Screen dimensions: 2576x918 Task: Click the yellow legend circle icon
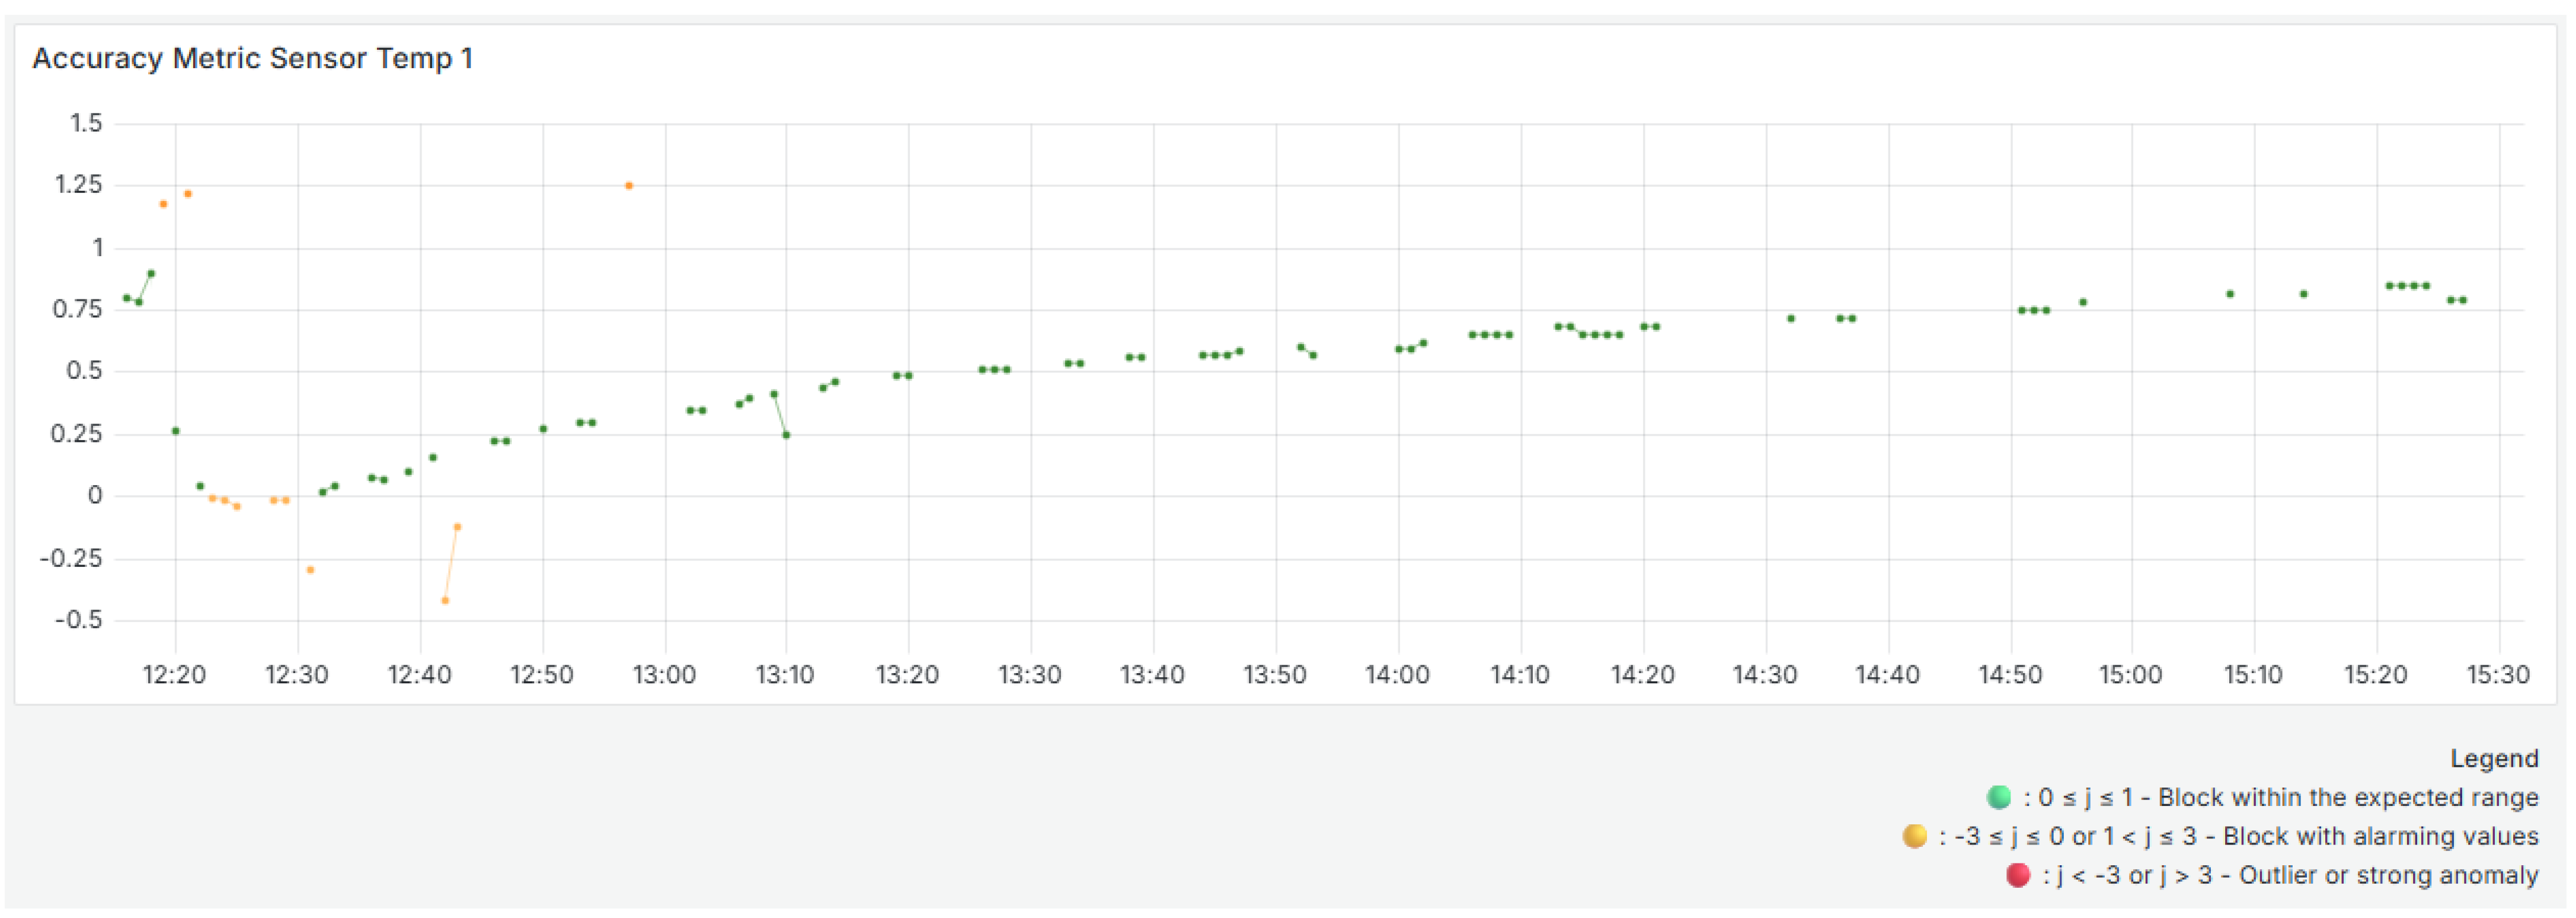point(1914,836)
